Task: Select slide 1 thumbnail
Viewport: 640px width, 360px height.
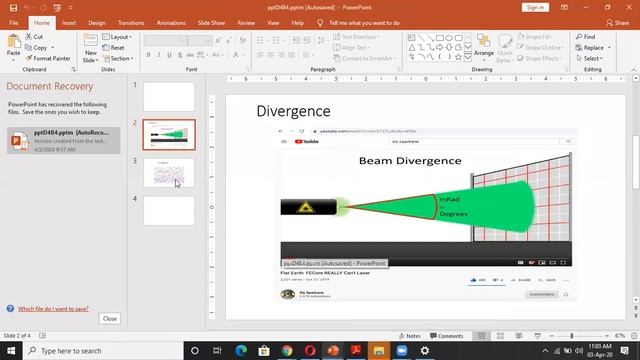Action: (169, 97)
